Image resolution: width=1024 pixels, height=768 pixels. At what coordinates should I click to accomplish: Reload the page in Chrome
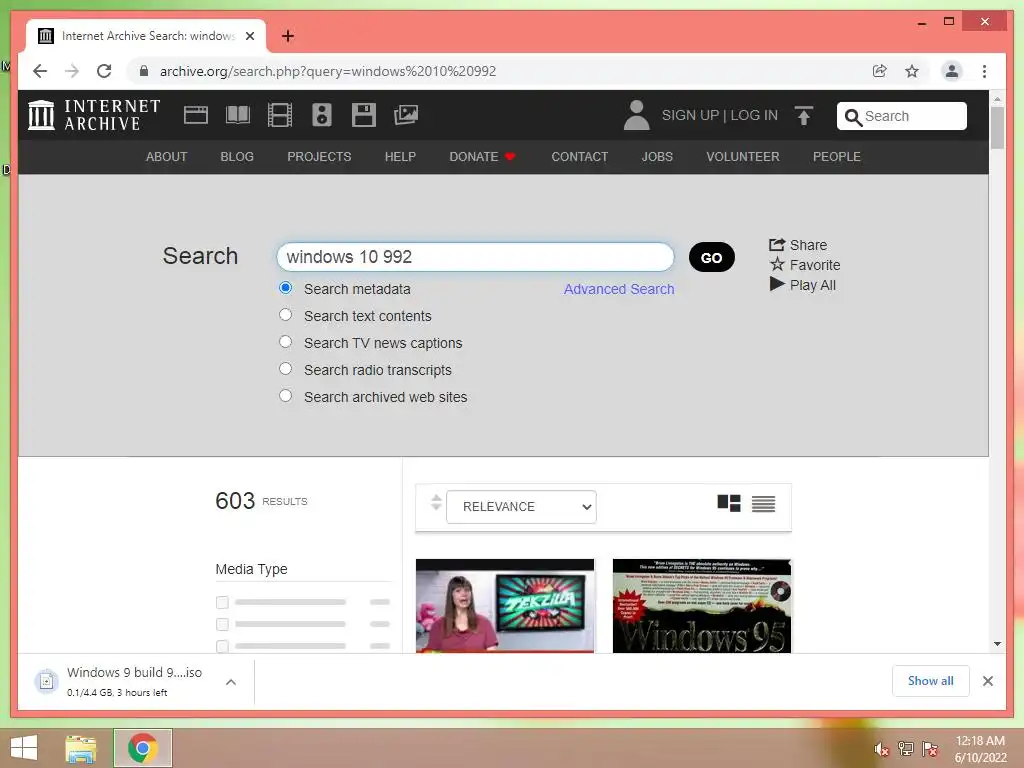pos(104,71)
